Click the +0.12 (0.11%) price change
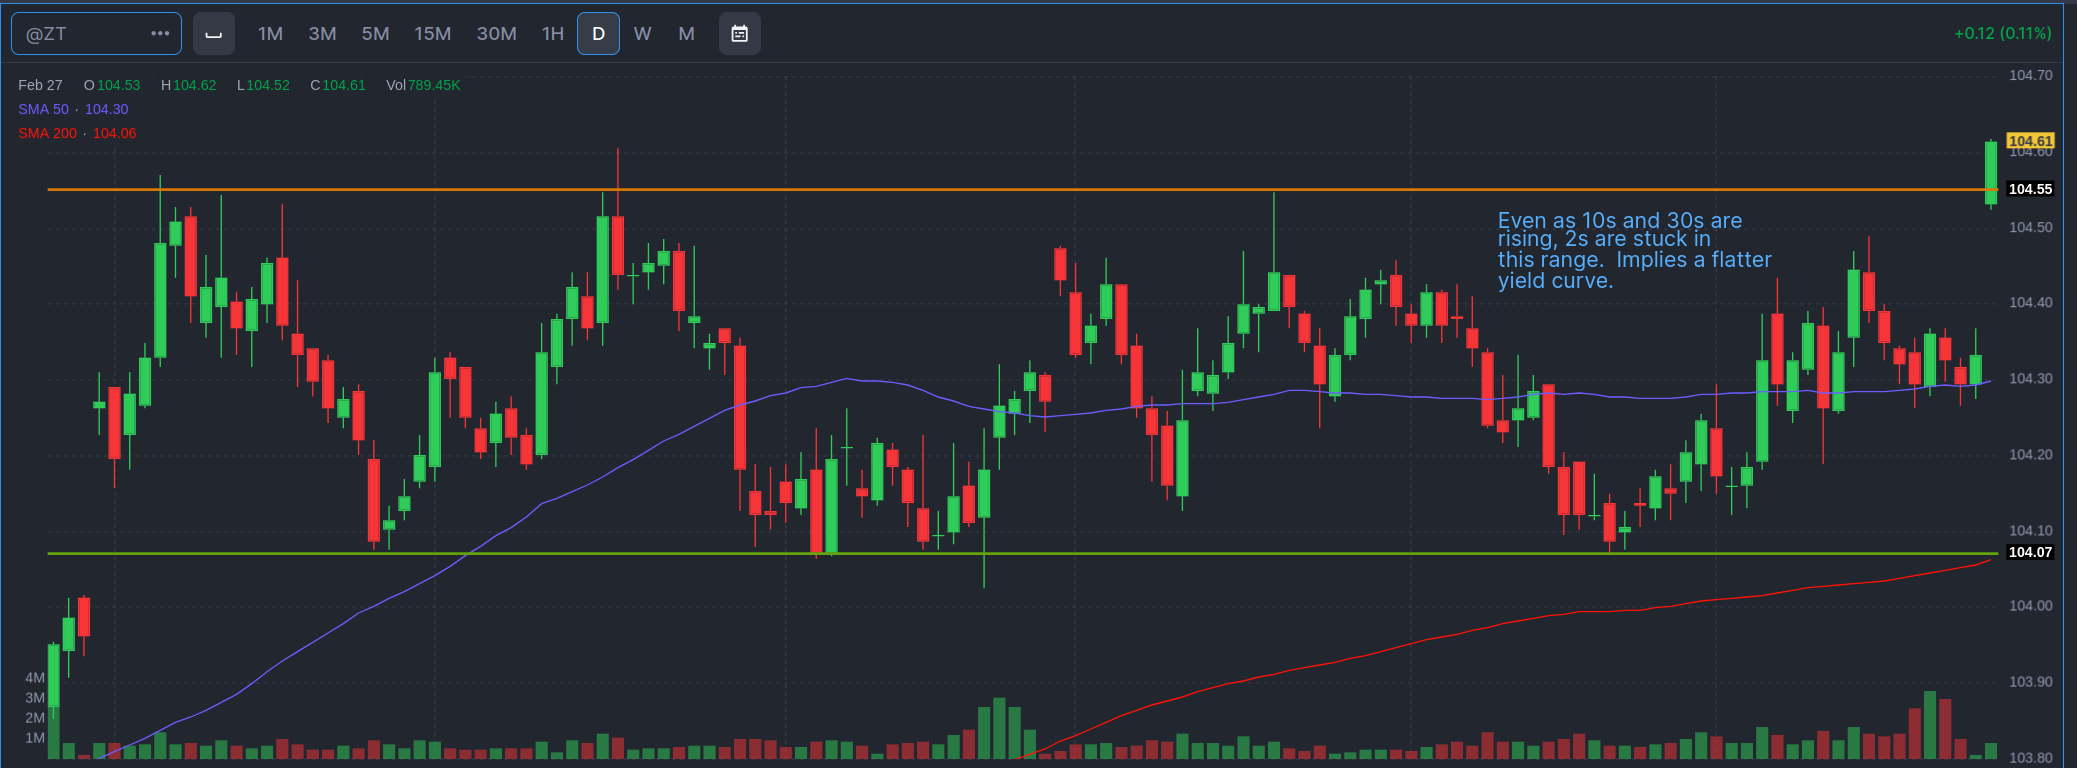This screenshot has width=2077, height=768. (2002, 33)
